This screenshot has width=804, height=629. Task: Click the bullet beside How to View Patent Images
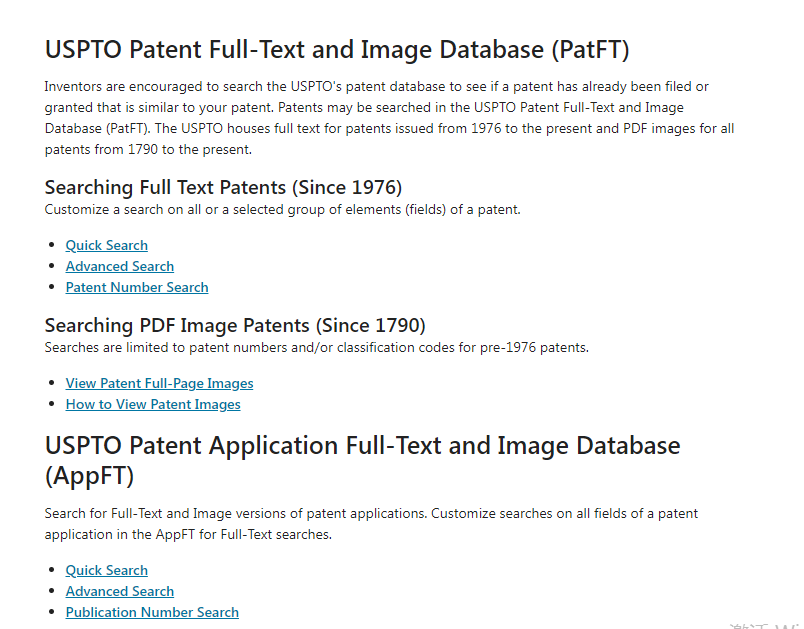pos(52,405)
